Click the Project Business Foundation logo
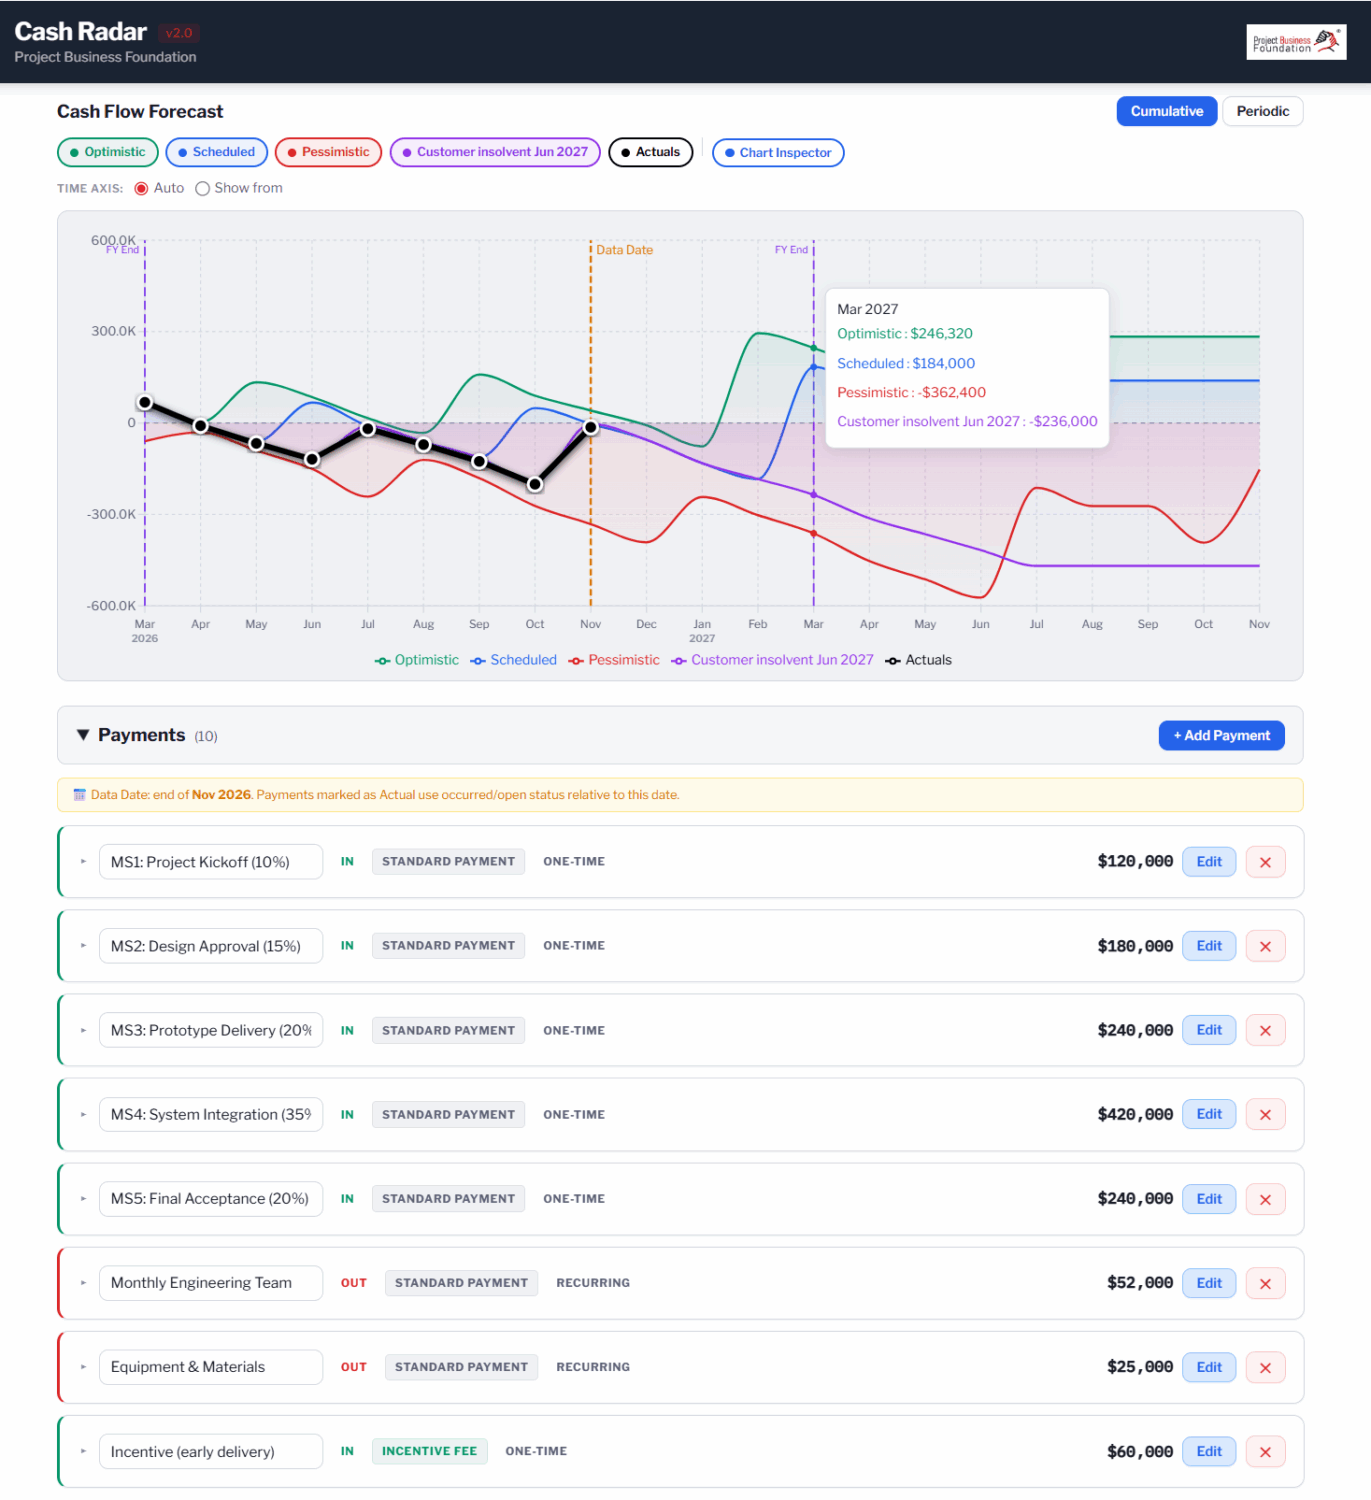Screen dimensions: 1371x1500 [1295, 42]
